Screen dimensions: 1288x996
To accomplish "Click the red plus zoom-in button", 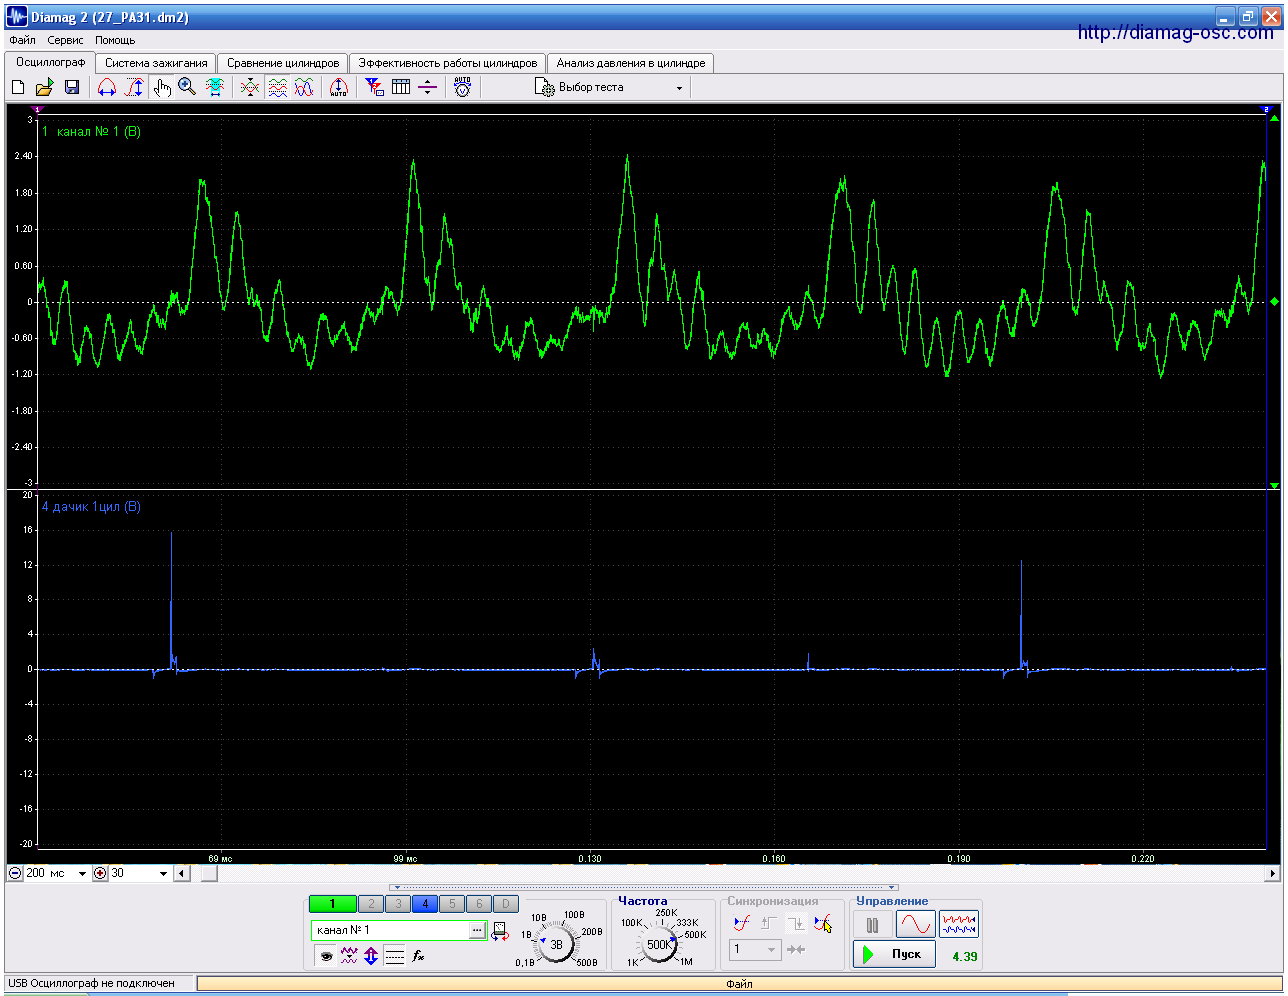I will tap(100, 873).
